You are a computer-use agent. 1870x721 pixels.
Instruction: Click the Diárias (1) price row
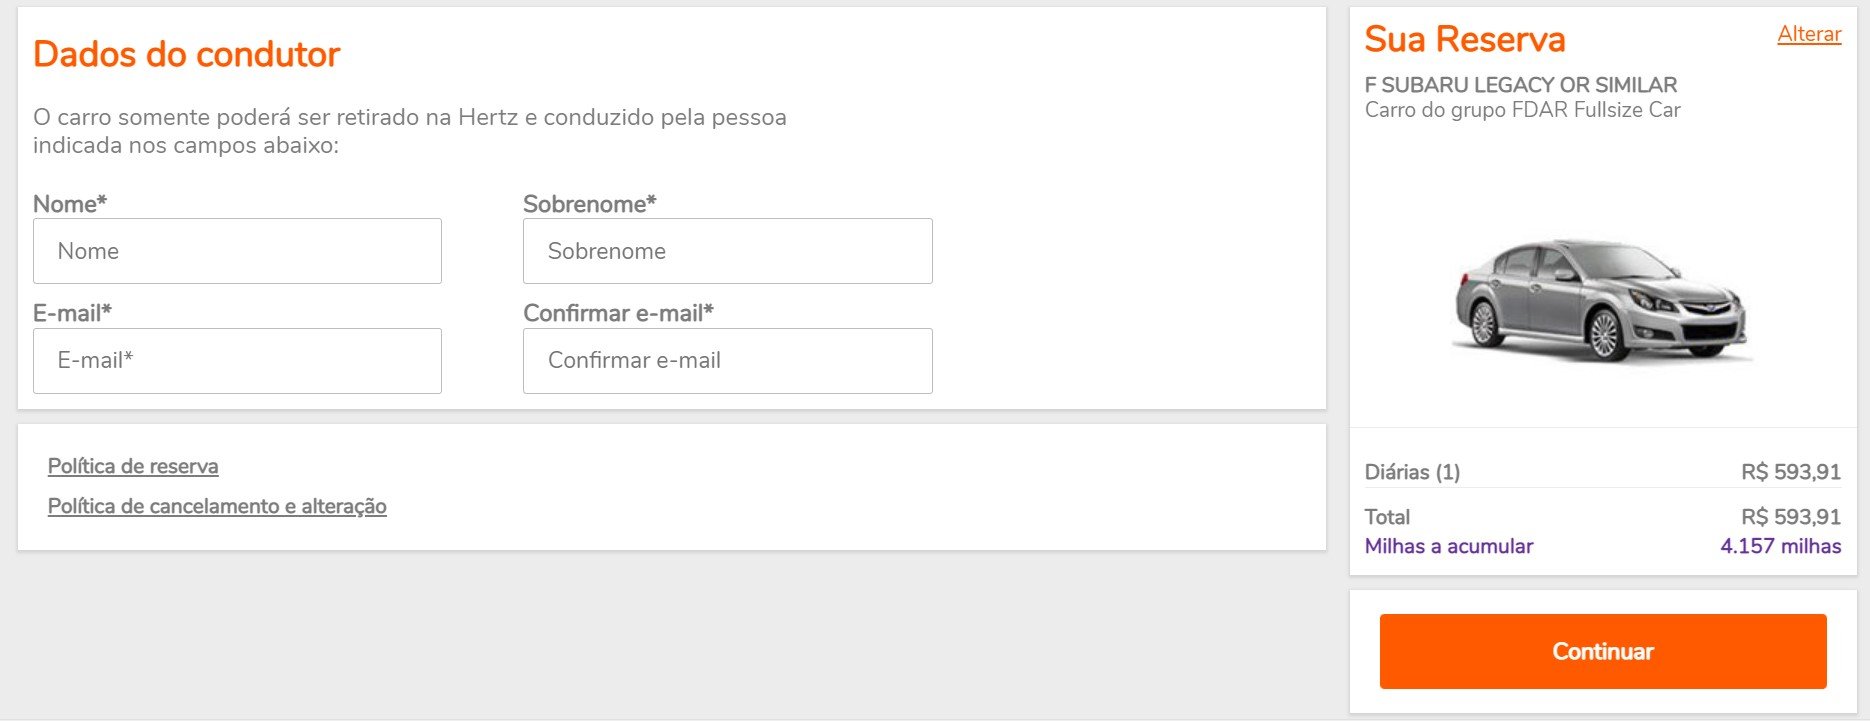coord(1603,472)
